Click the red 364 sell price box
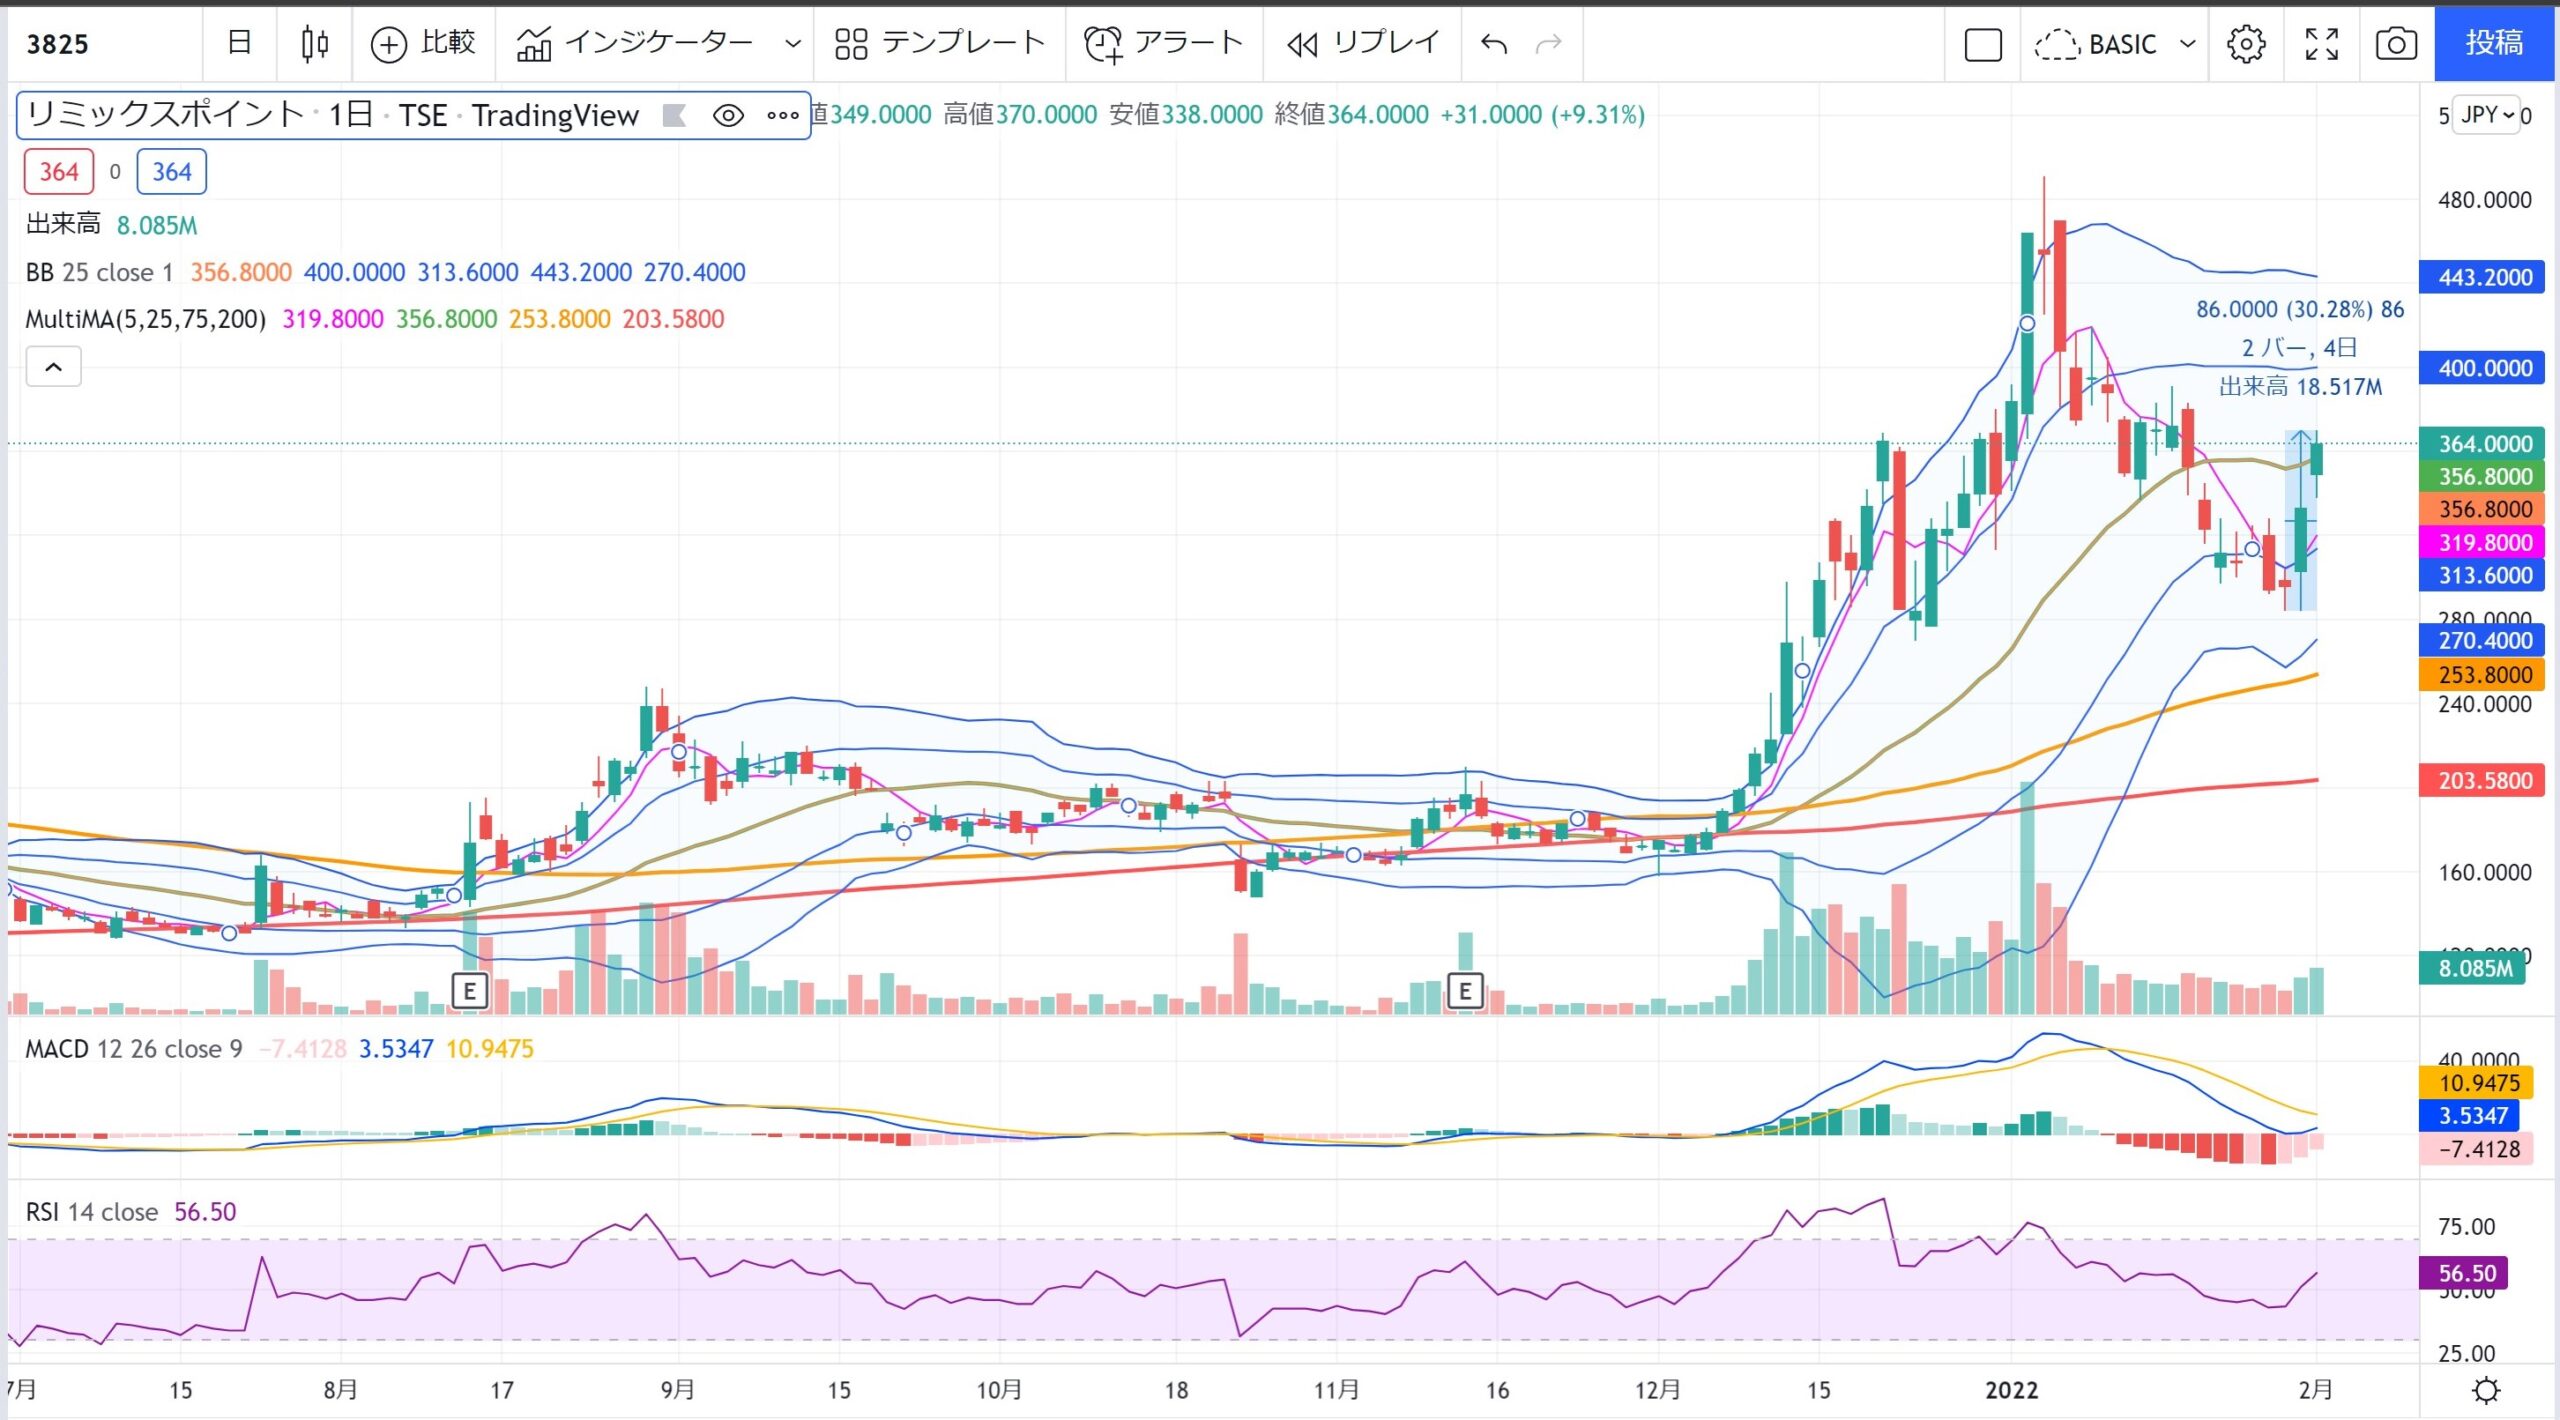Viewport: 2560px width, 1420px height. [x=59, y=172]
